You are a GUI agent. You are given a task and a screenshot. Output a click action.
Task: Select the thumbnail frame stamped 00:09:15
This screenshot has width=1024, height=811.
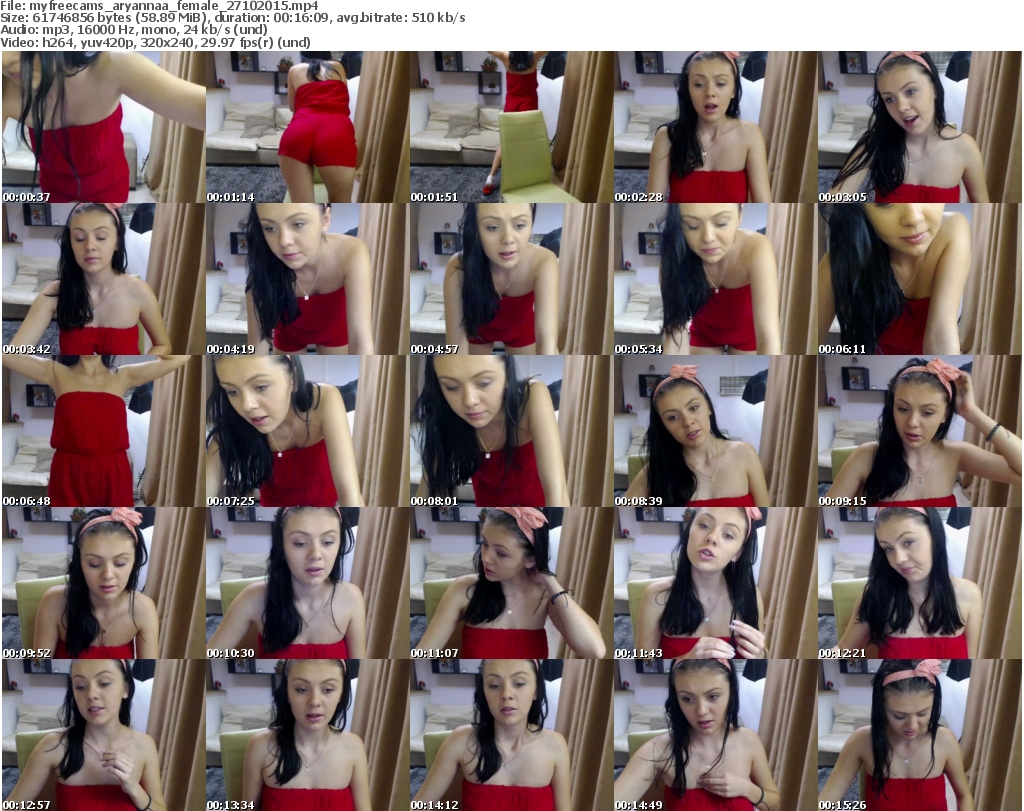[x=920, y=432]
